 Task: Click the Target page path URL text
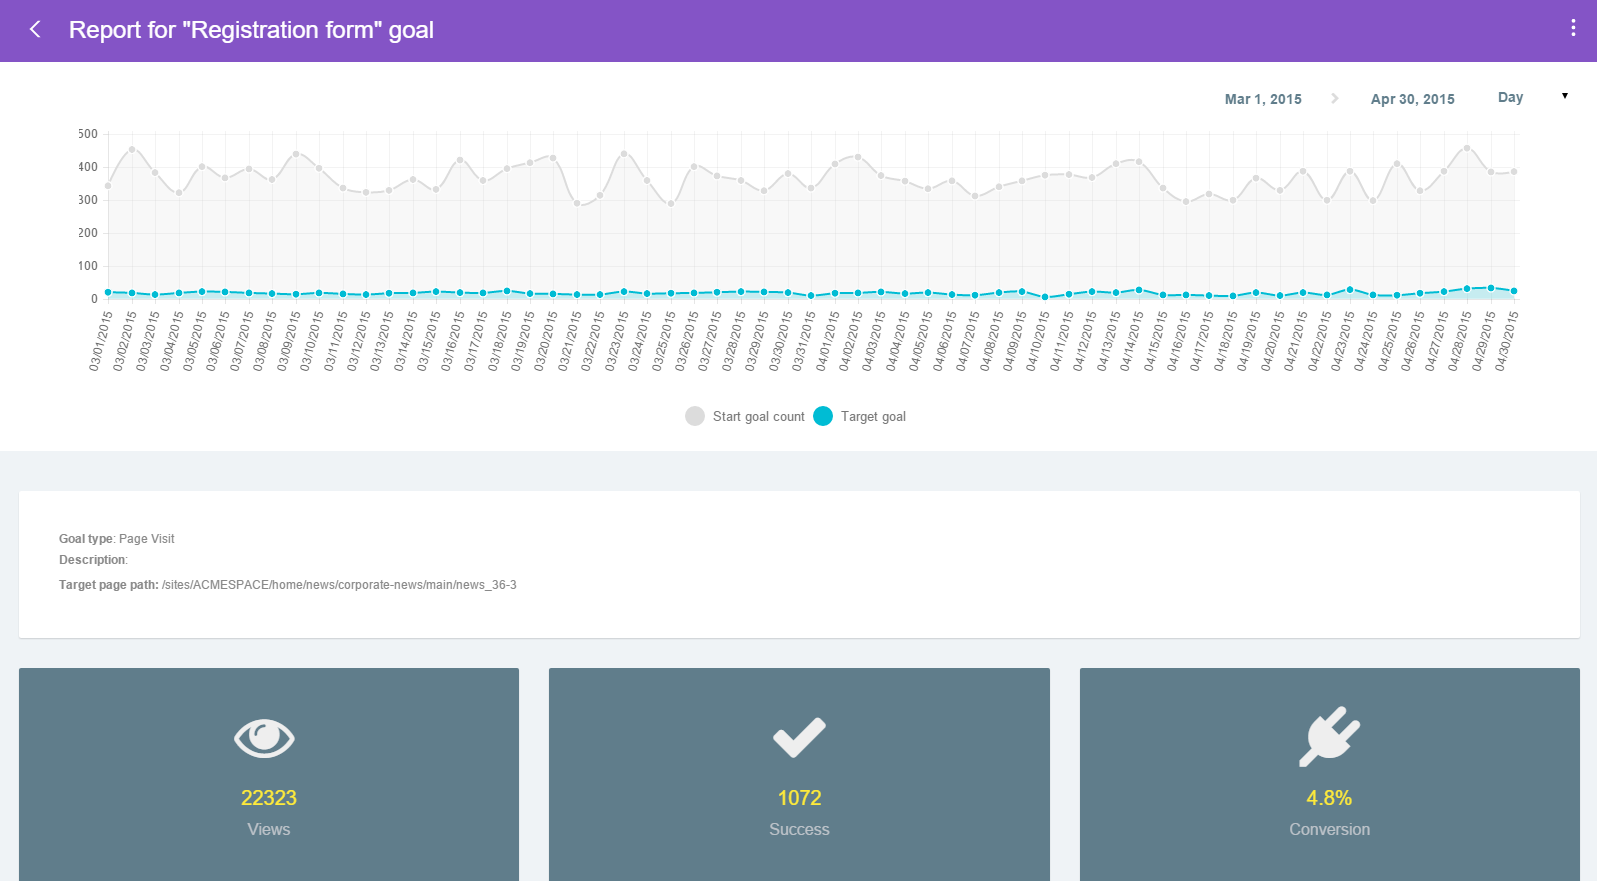pos(339,585)
